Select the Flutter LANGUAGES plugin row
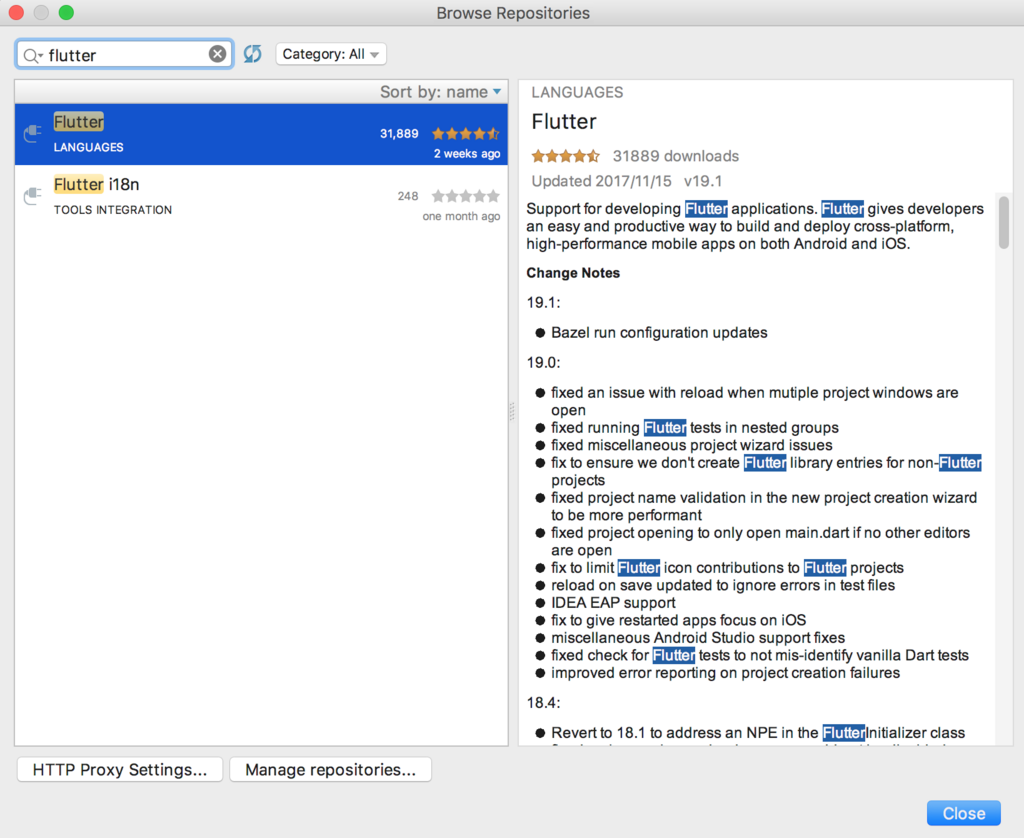The height and width of the screenshot is (838, 1024). click(x=261, y=134)
